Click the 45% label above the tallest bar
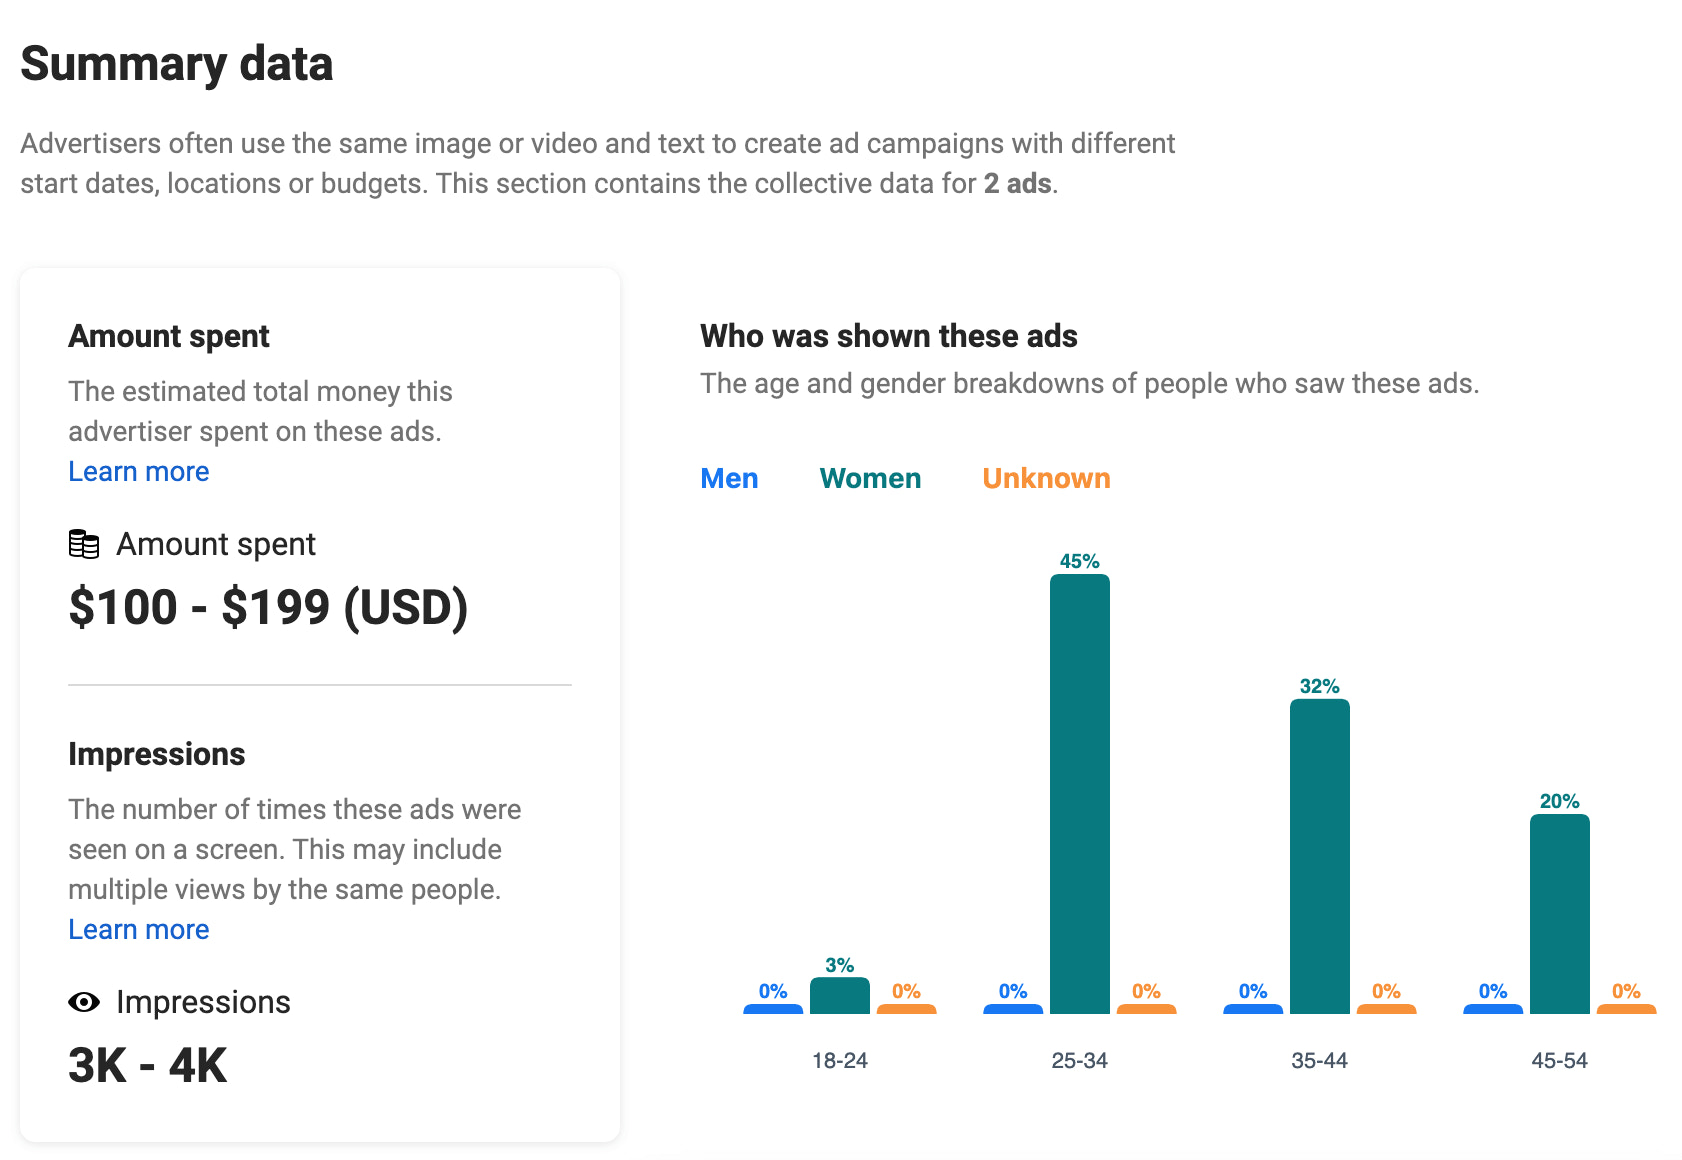 click(x=1080, y=562)
